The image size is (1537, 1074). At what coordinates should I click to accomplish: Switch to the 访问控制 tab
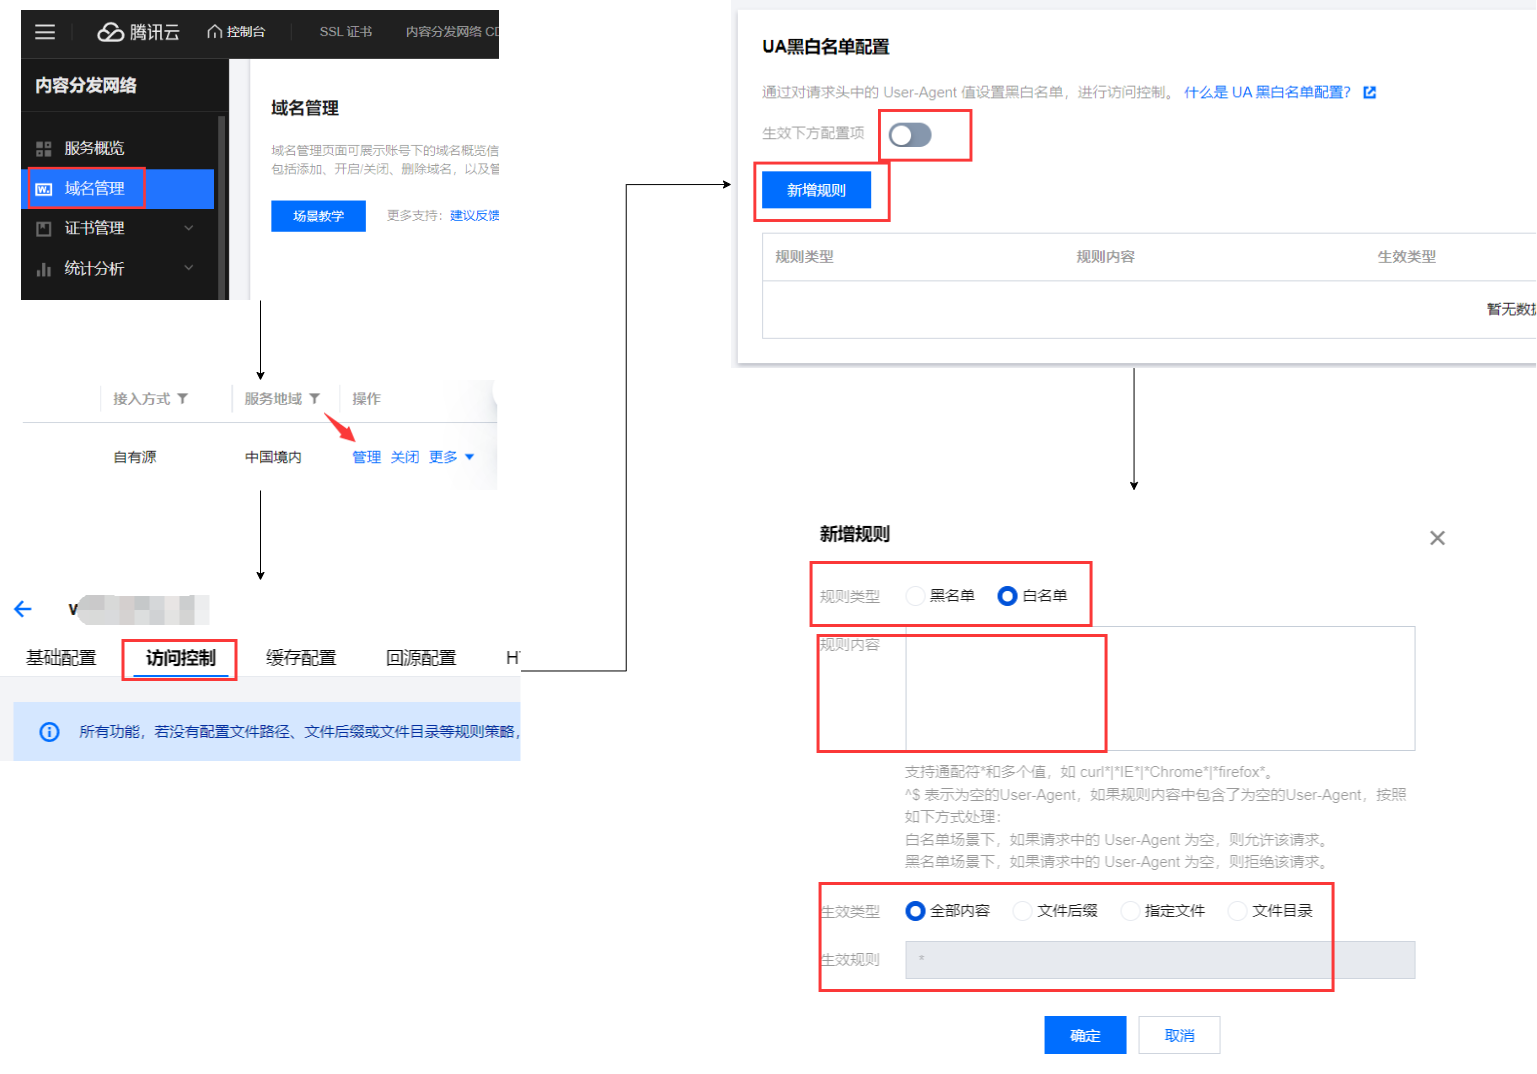pos(181,658)
